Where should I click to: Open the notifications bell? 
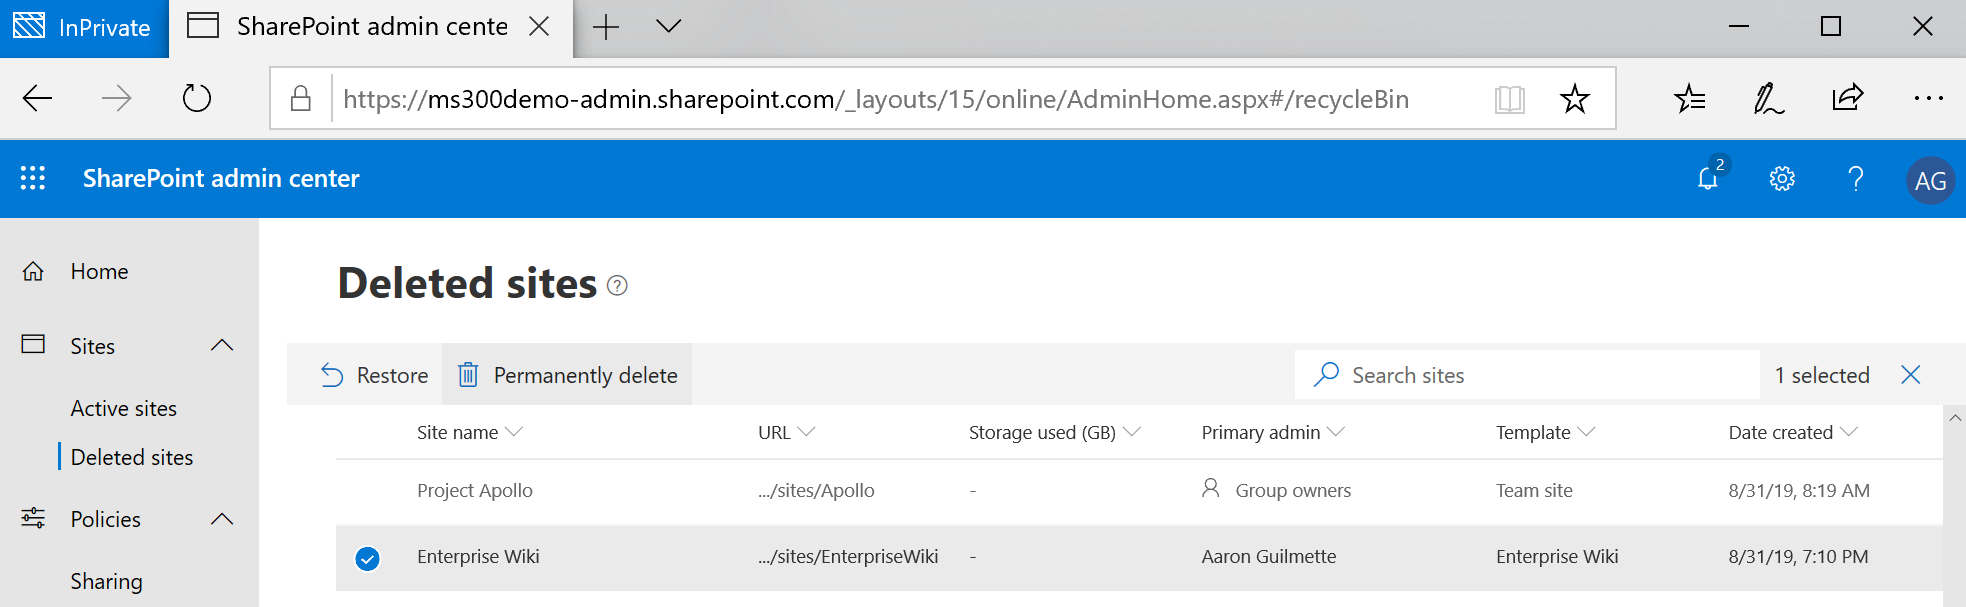(1709, 178)
